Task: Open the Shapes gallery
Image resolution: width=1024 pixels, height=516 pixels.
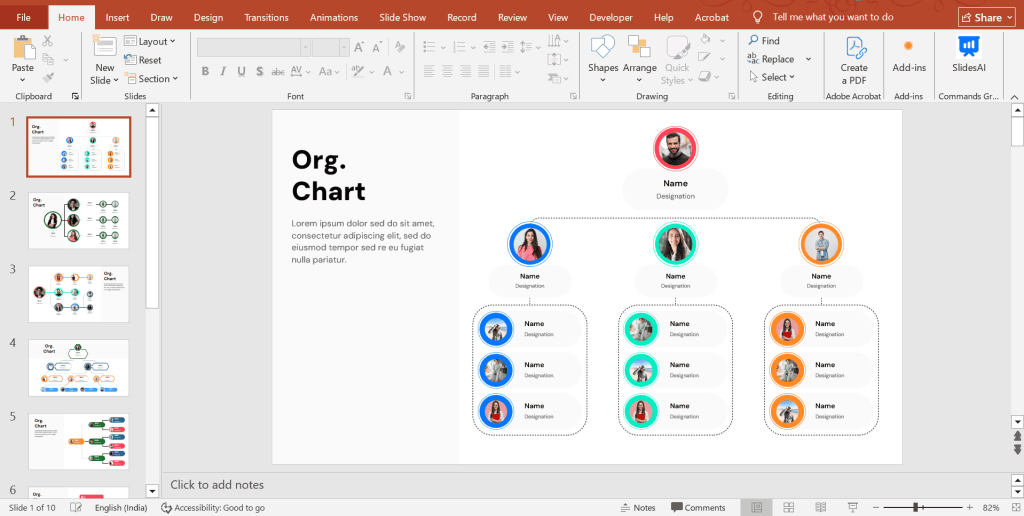Action: pyautogui.click(x=603, y=48)
